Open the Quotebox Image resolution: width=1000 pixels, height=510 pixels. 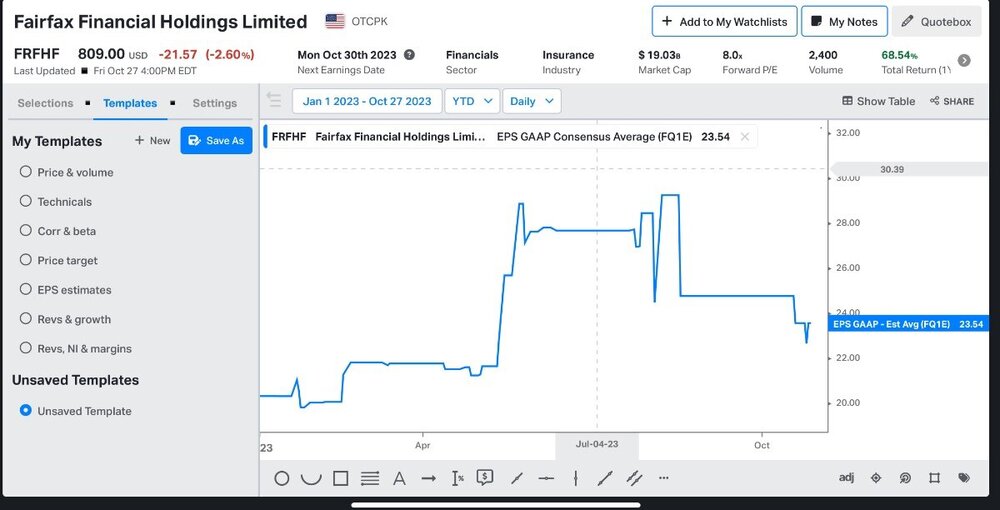[x=936, y=22]
